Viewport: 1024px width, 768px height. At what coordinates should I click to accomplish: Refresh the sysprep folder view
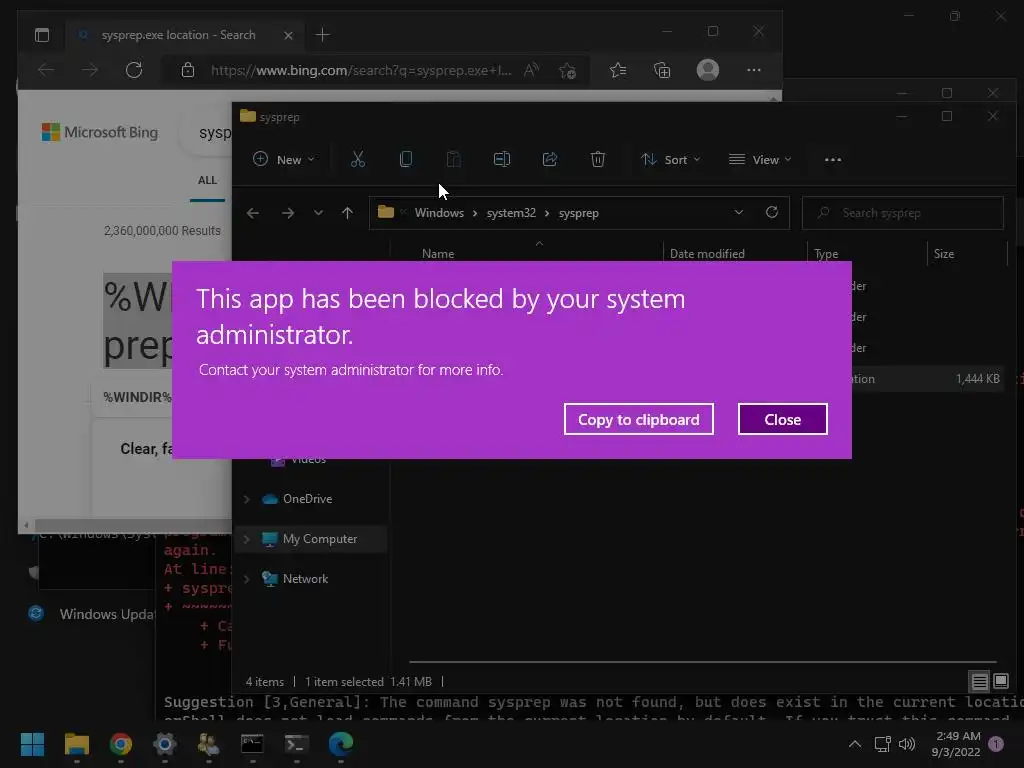coord(772,213)
